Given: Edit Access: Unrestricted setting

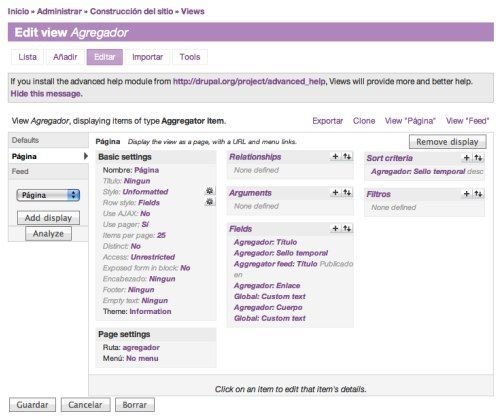Looking at the screenshot, I should tap(153, 257).
